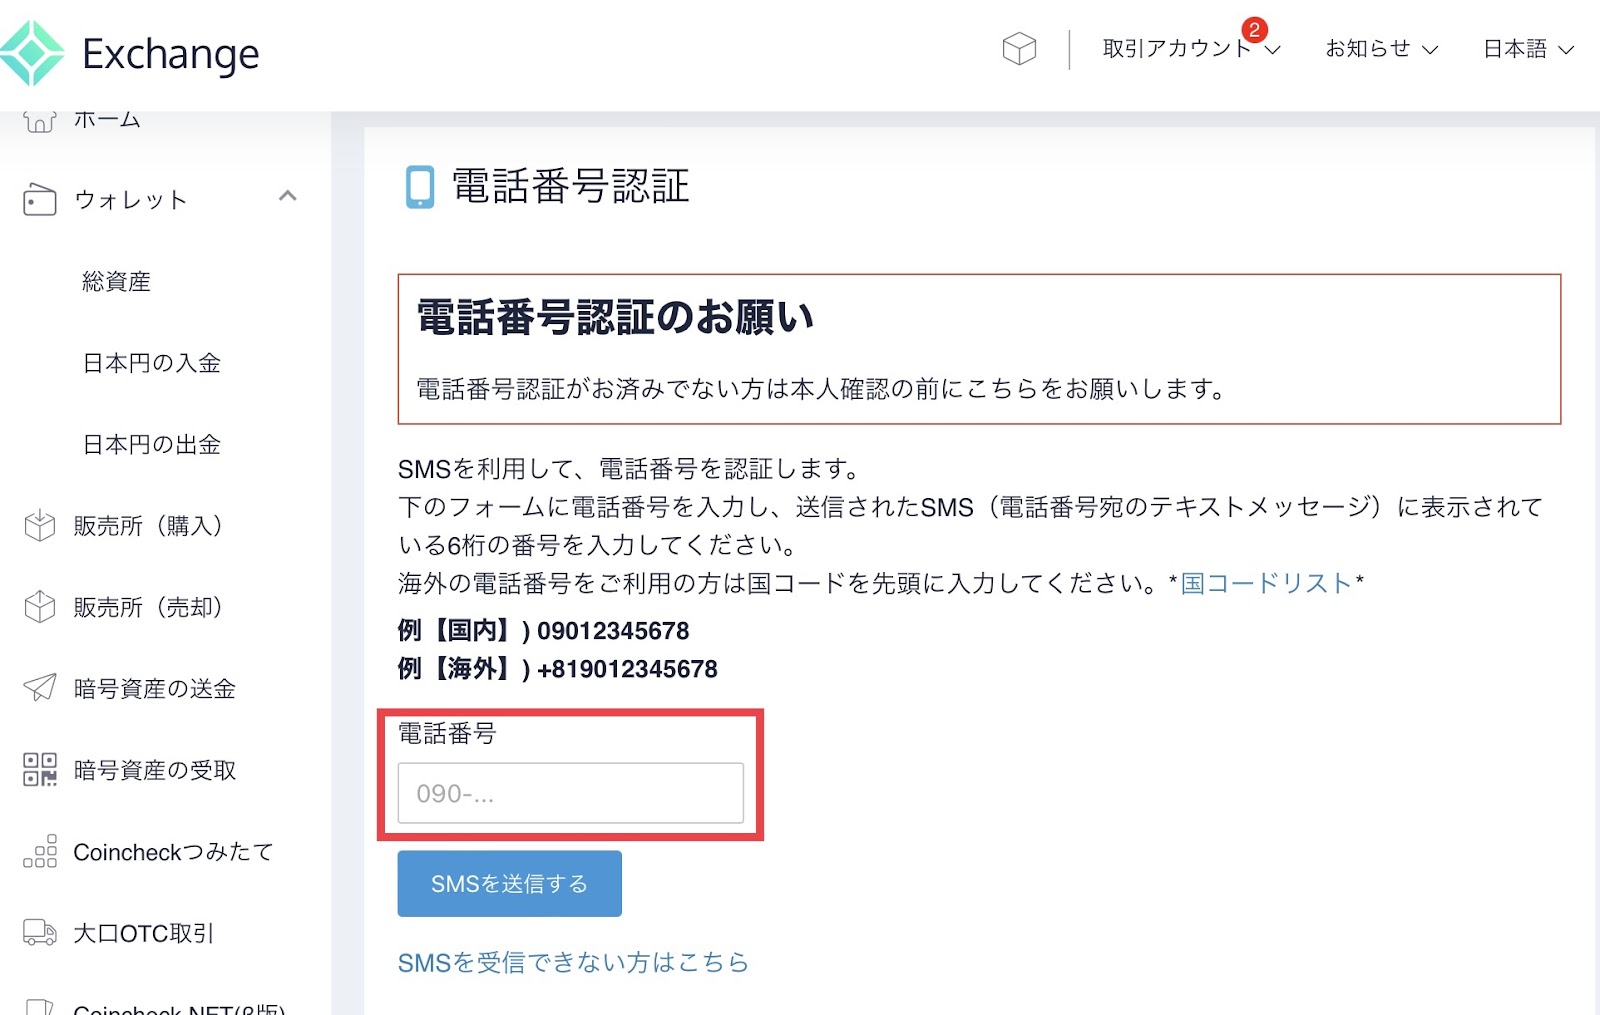Open Coincheckつみたて page
Screen dimensions: 1600x1015
(x=173, y=852)
